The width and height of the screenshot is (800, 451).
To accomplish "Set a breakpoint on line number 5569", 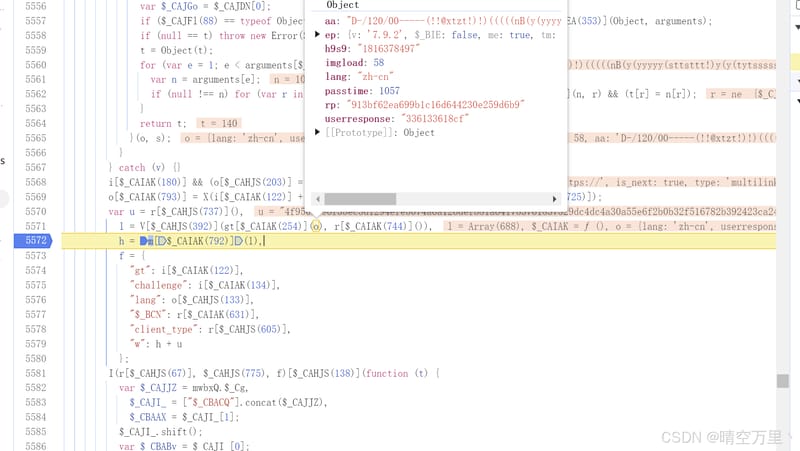I will 36,197.
